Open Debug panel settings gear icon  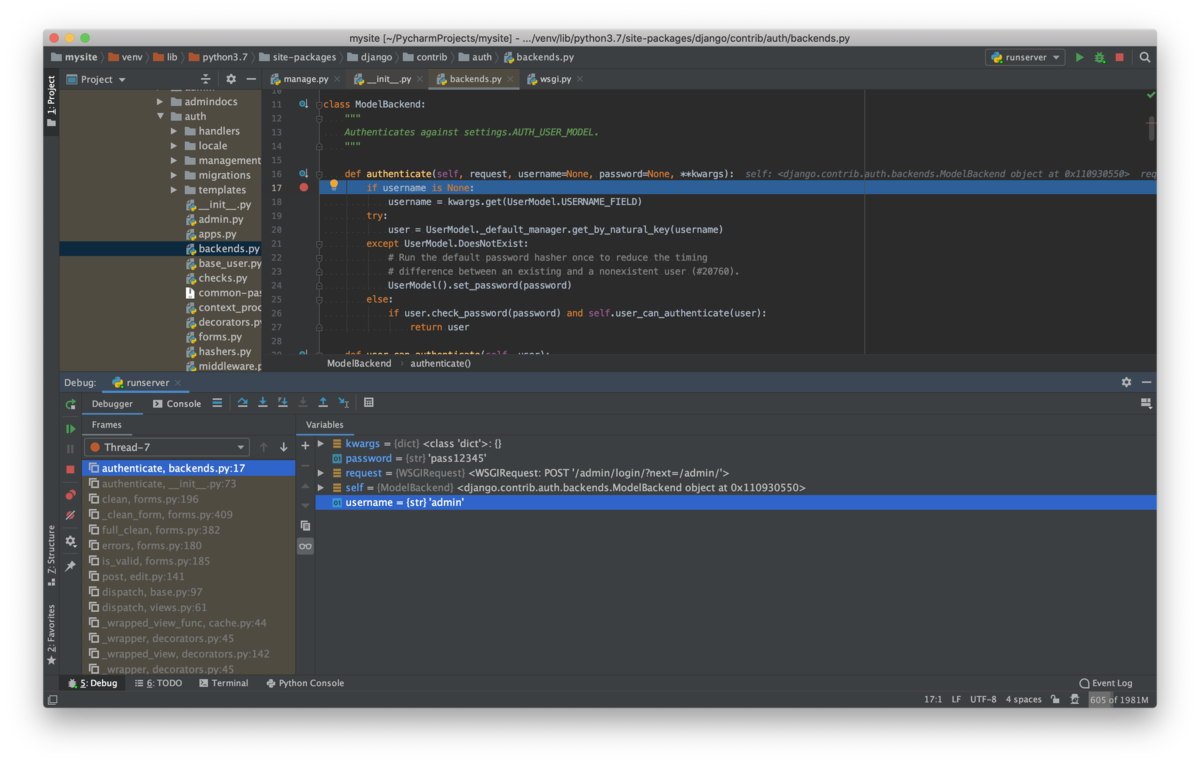pos(1126,382)
